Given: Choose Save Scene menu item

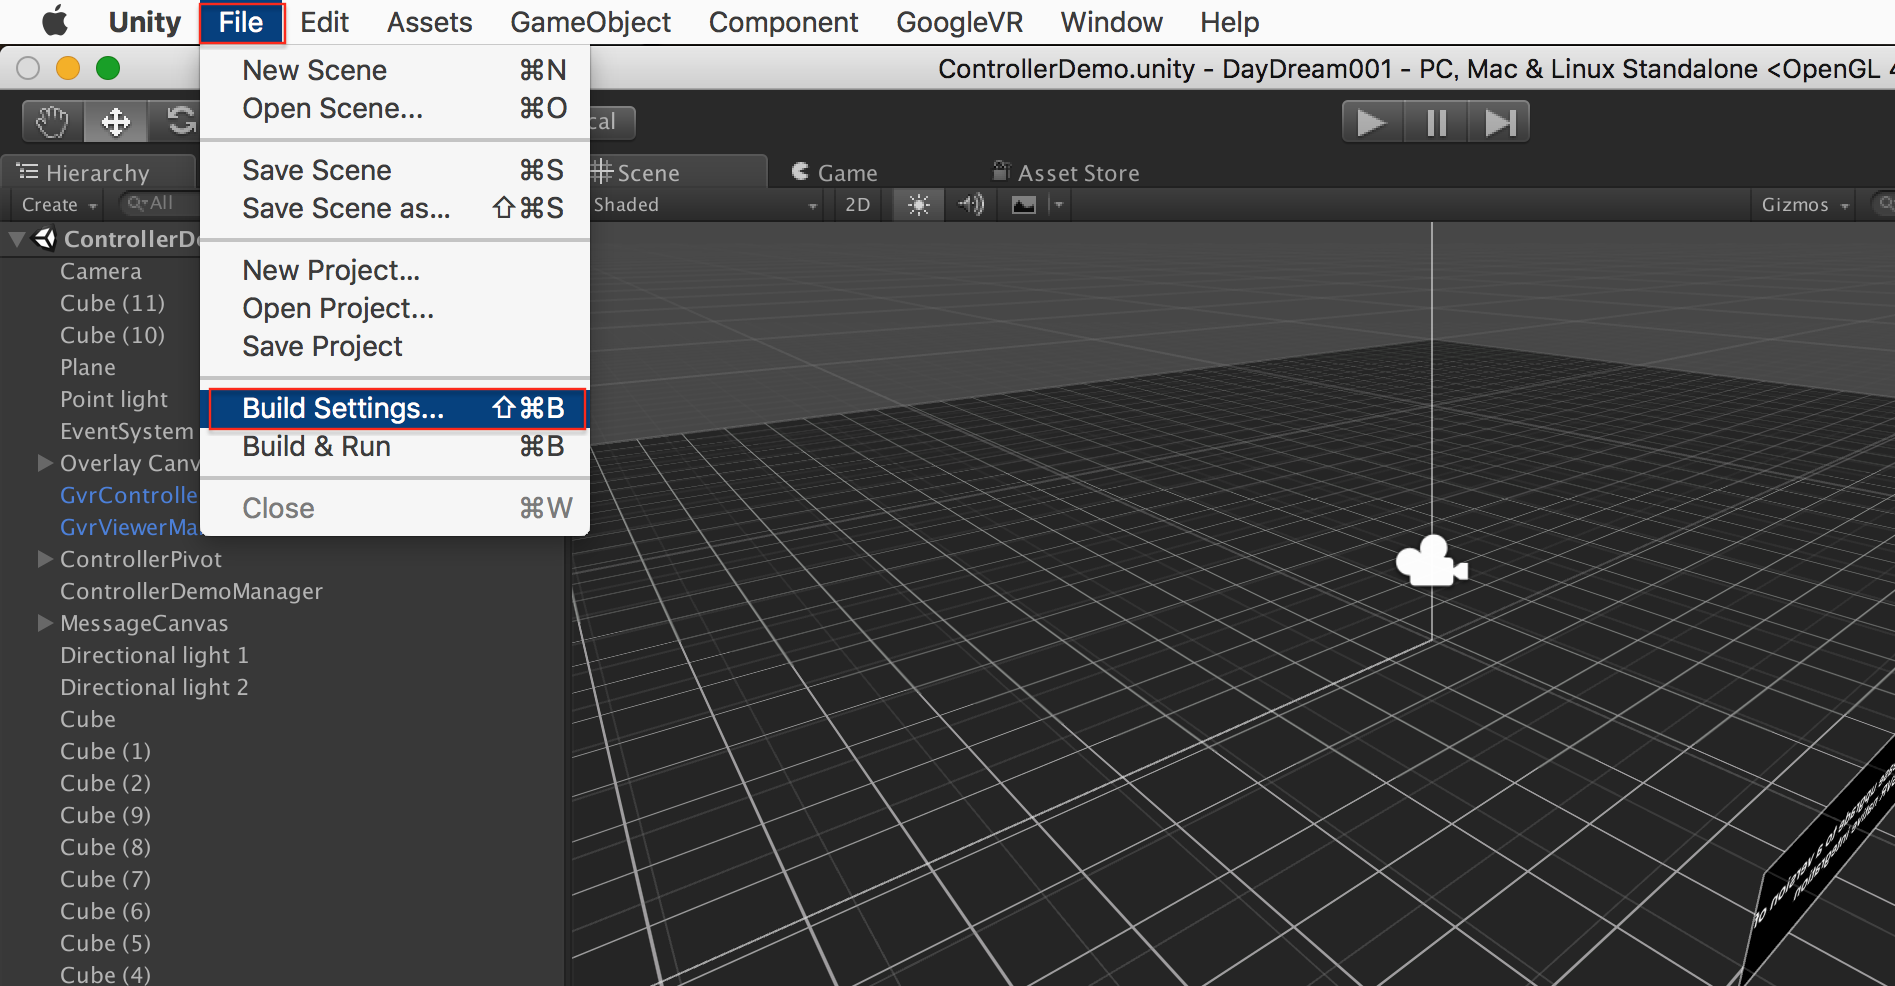Looking at the screenshot, I should 395,170.
